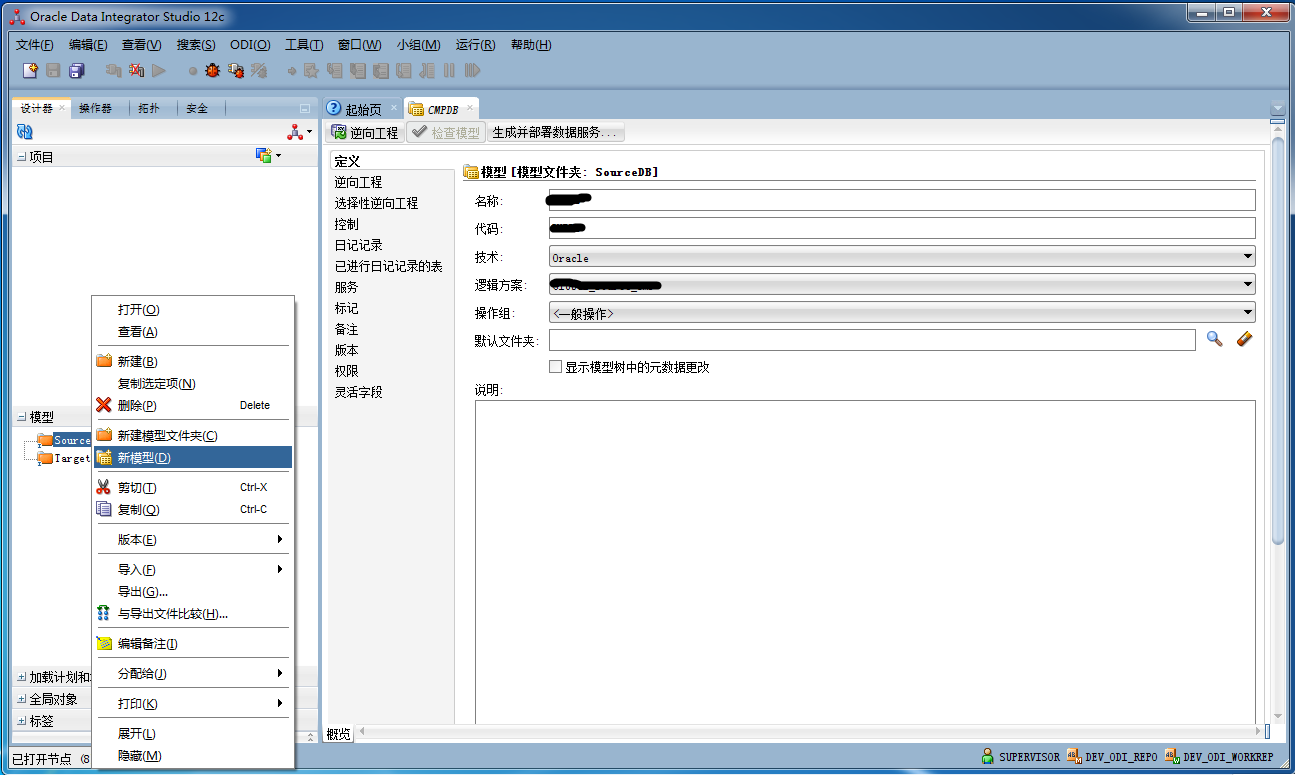Select the Target model folder in tree
Viewport: 1295px width, 775px height.
[x=70, y=458]
